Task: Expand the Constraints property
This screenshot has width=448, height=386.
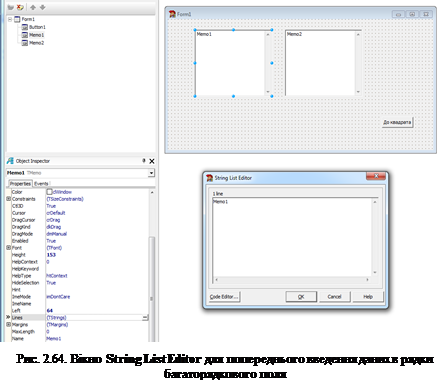Action: point(9,199)
